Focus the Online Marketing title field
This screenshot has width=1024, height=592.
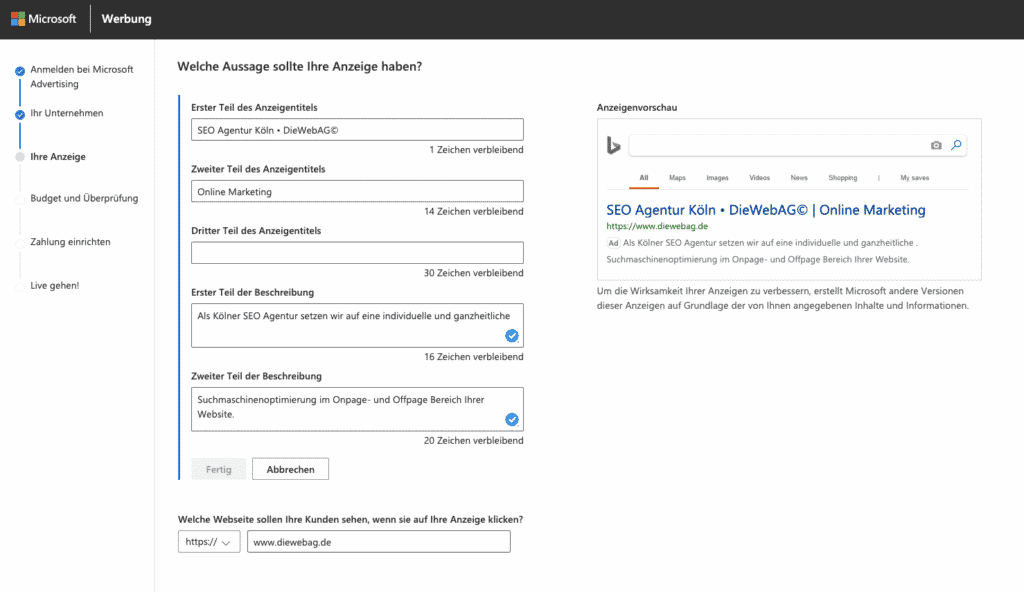(357, 191)
